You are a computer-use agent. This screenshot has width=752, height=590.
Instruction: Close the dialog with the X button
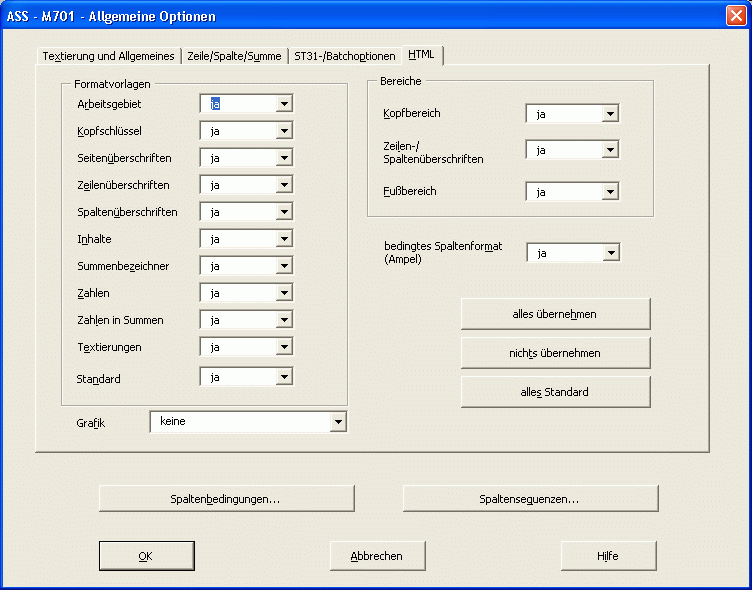(732, 16)
